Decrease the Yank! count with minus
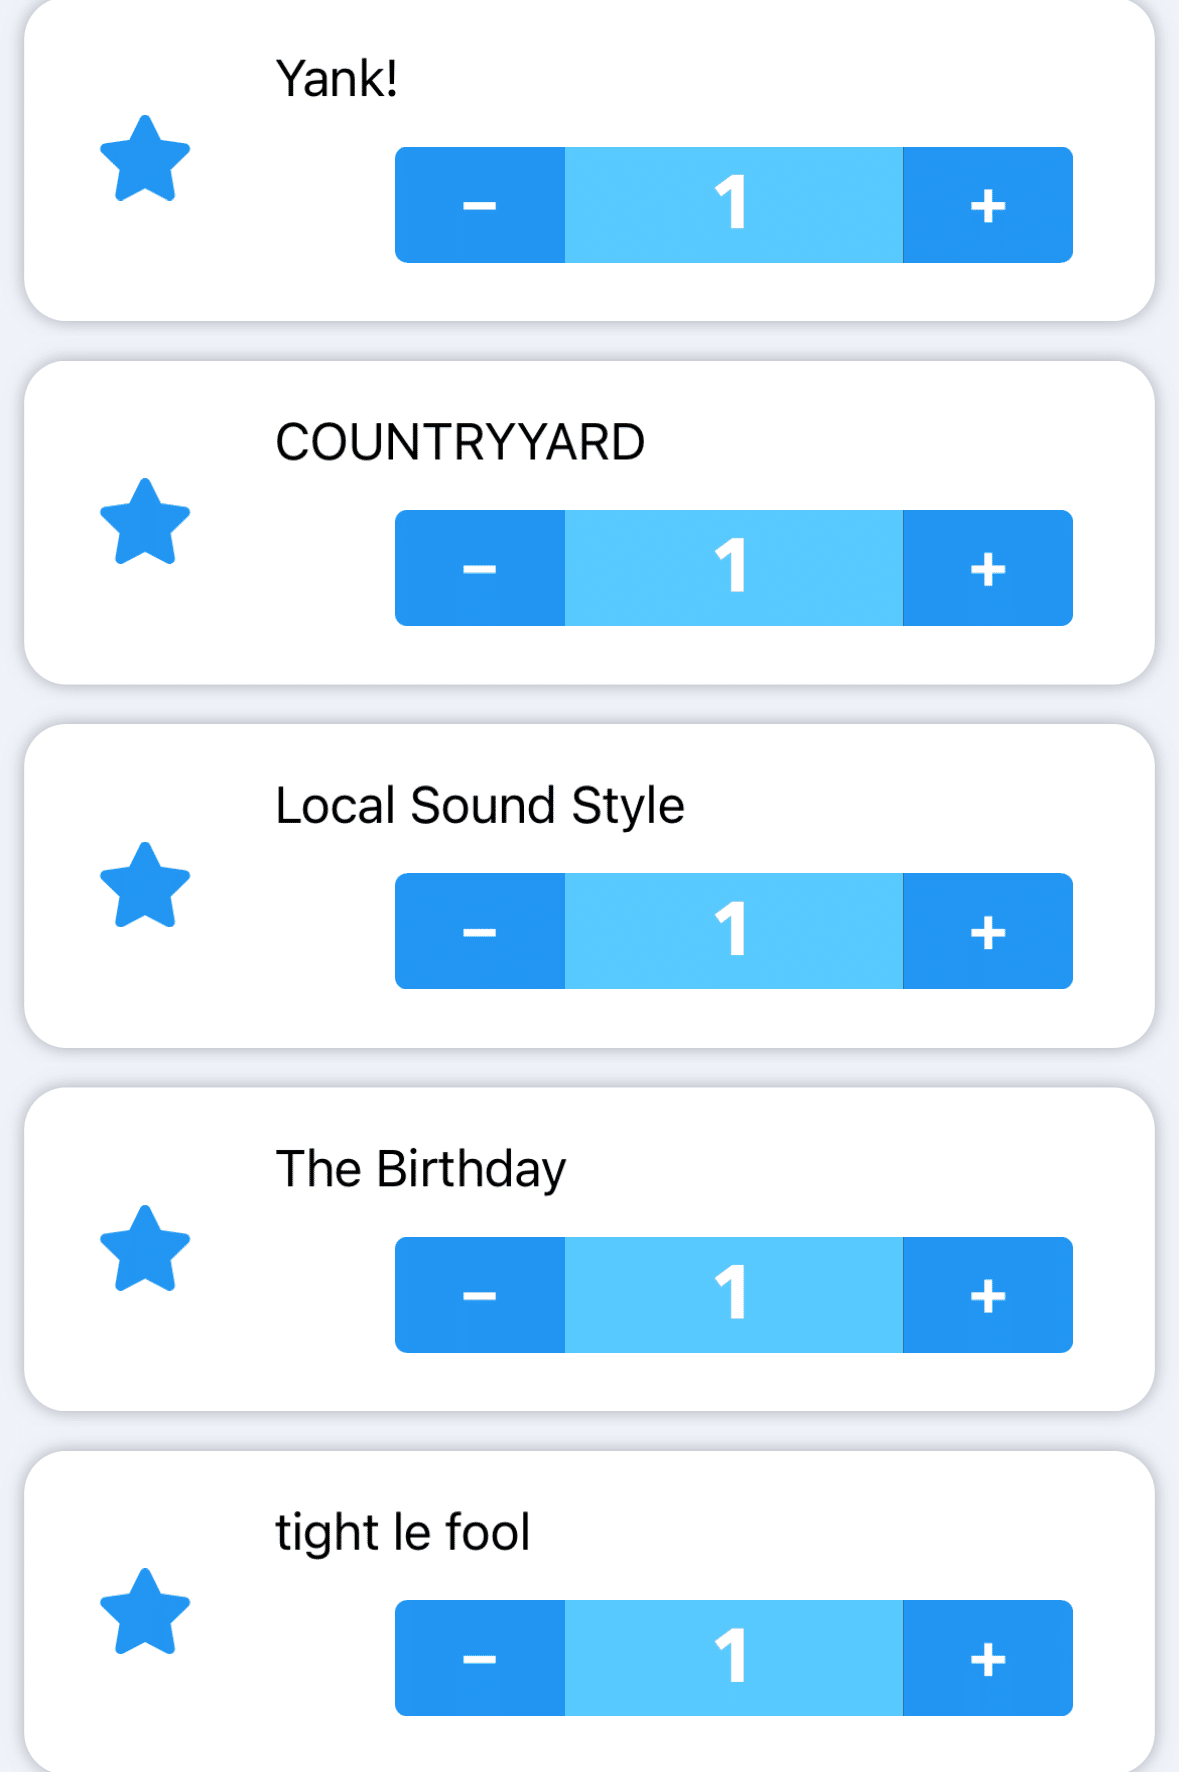The width and height of the screenshot is (1179, 1772). 480,205
